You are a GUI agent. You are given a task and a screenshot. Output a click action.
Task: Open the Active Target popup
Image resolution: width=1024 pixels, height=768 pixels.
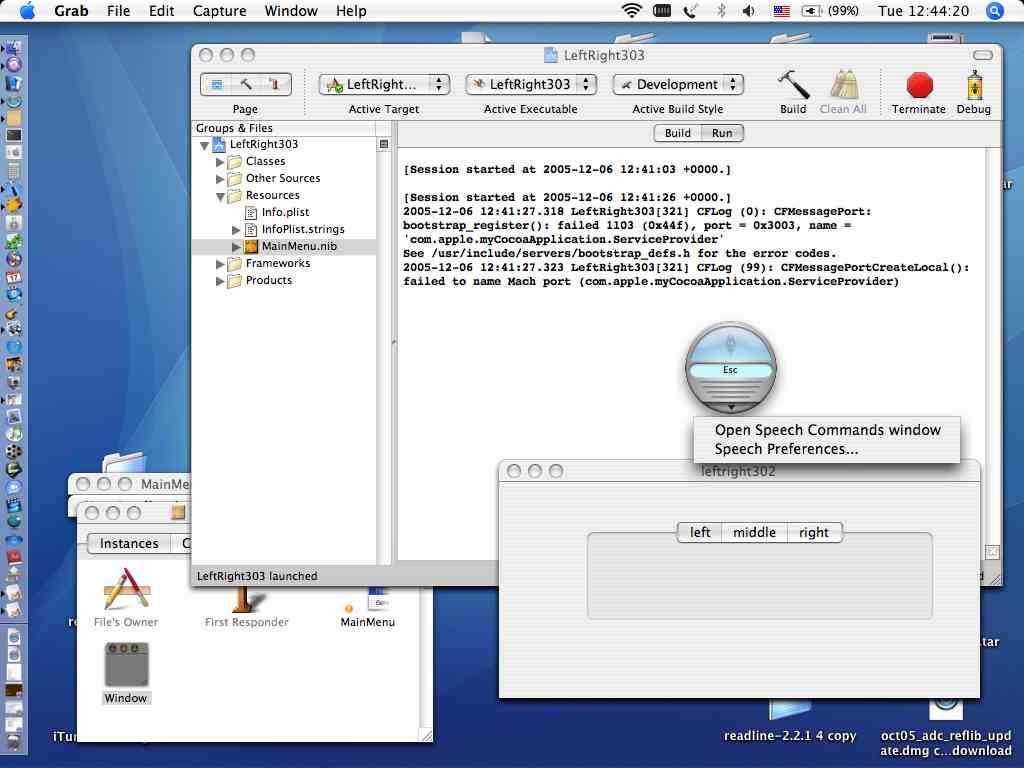pyautogui.click(x=384, y=84)
